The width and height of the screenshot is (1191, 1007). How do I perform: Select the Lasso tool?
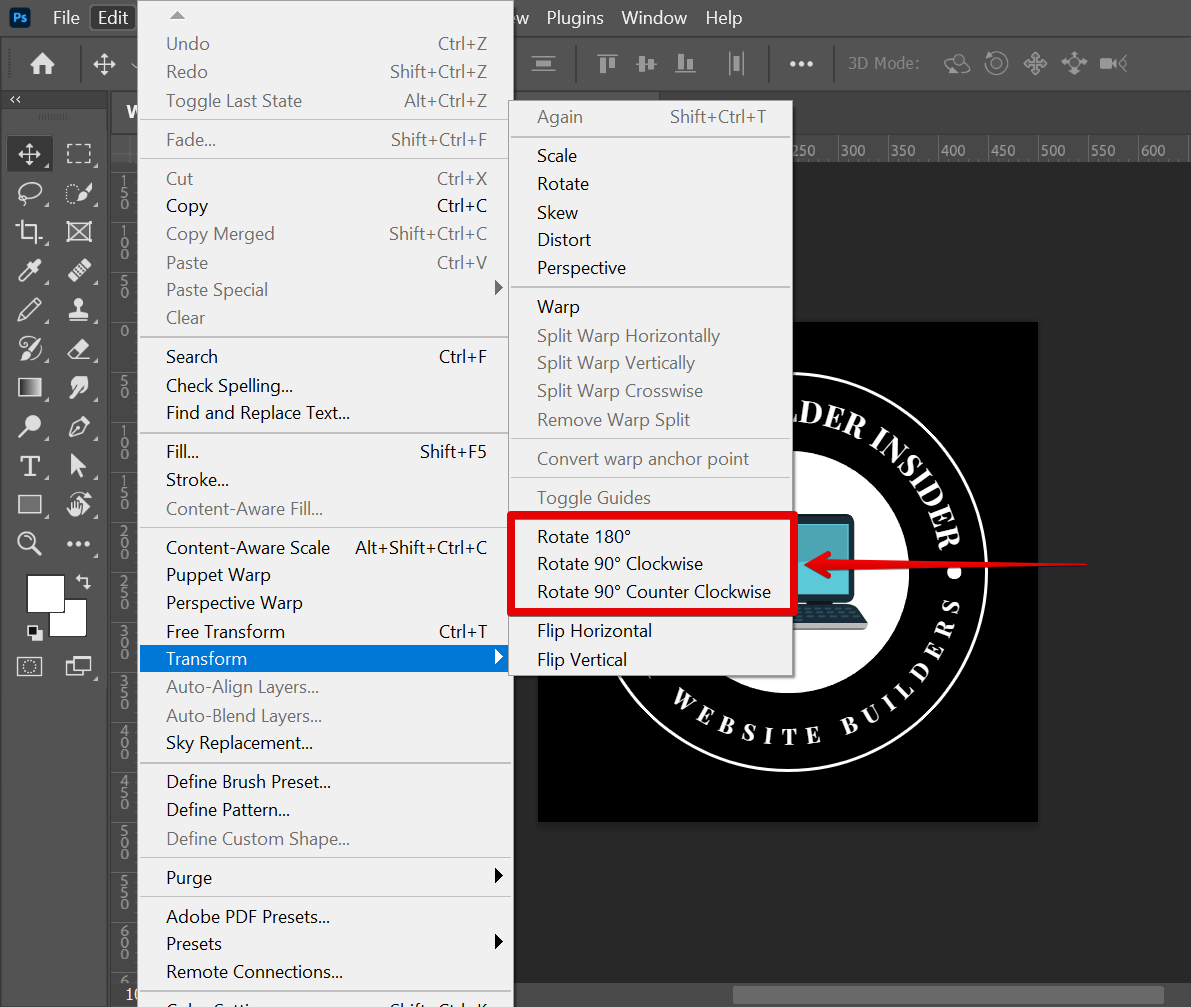(30, 193)
